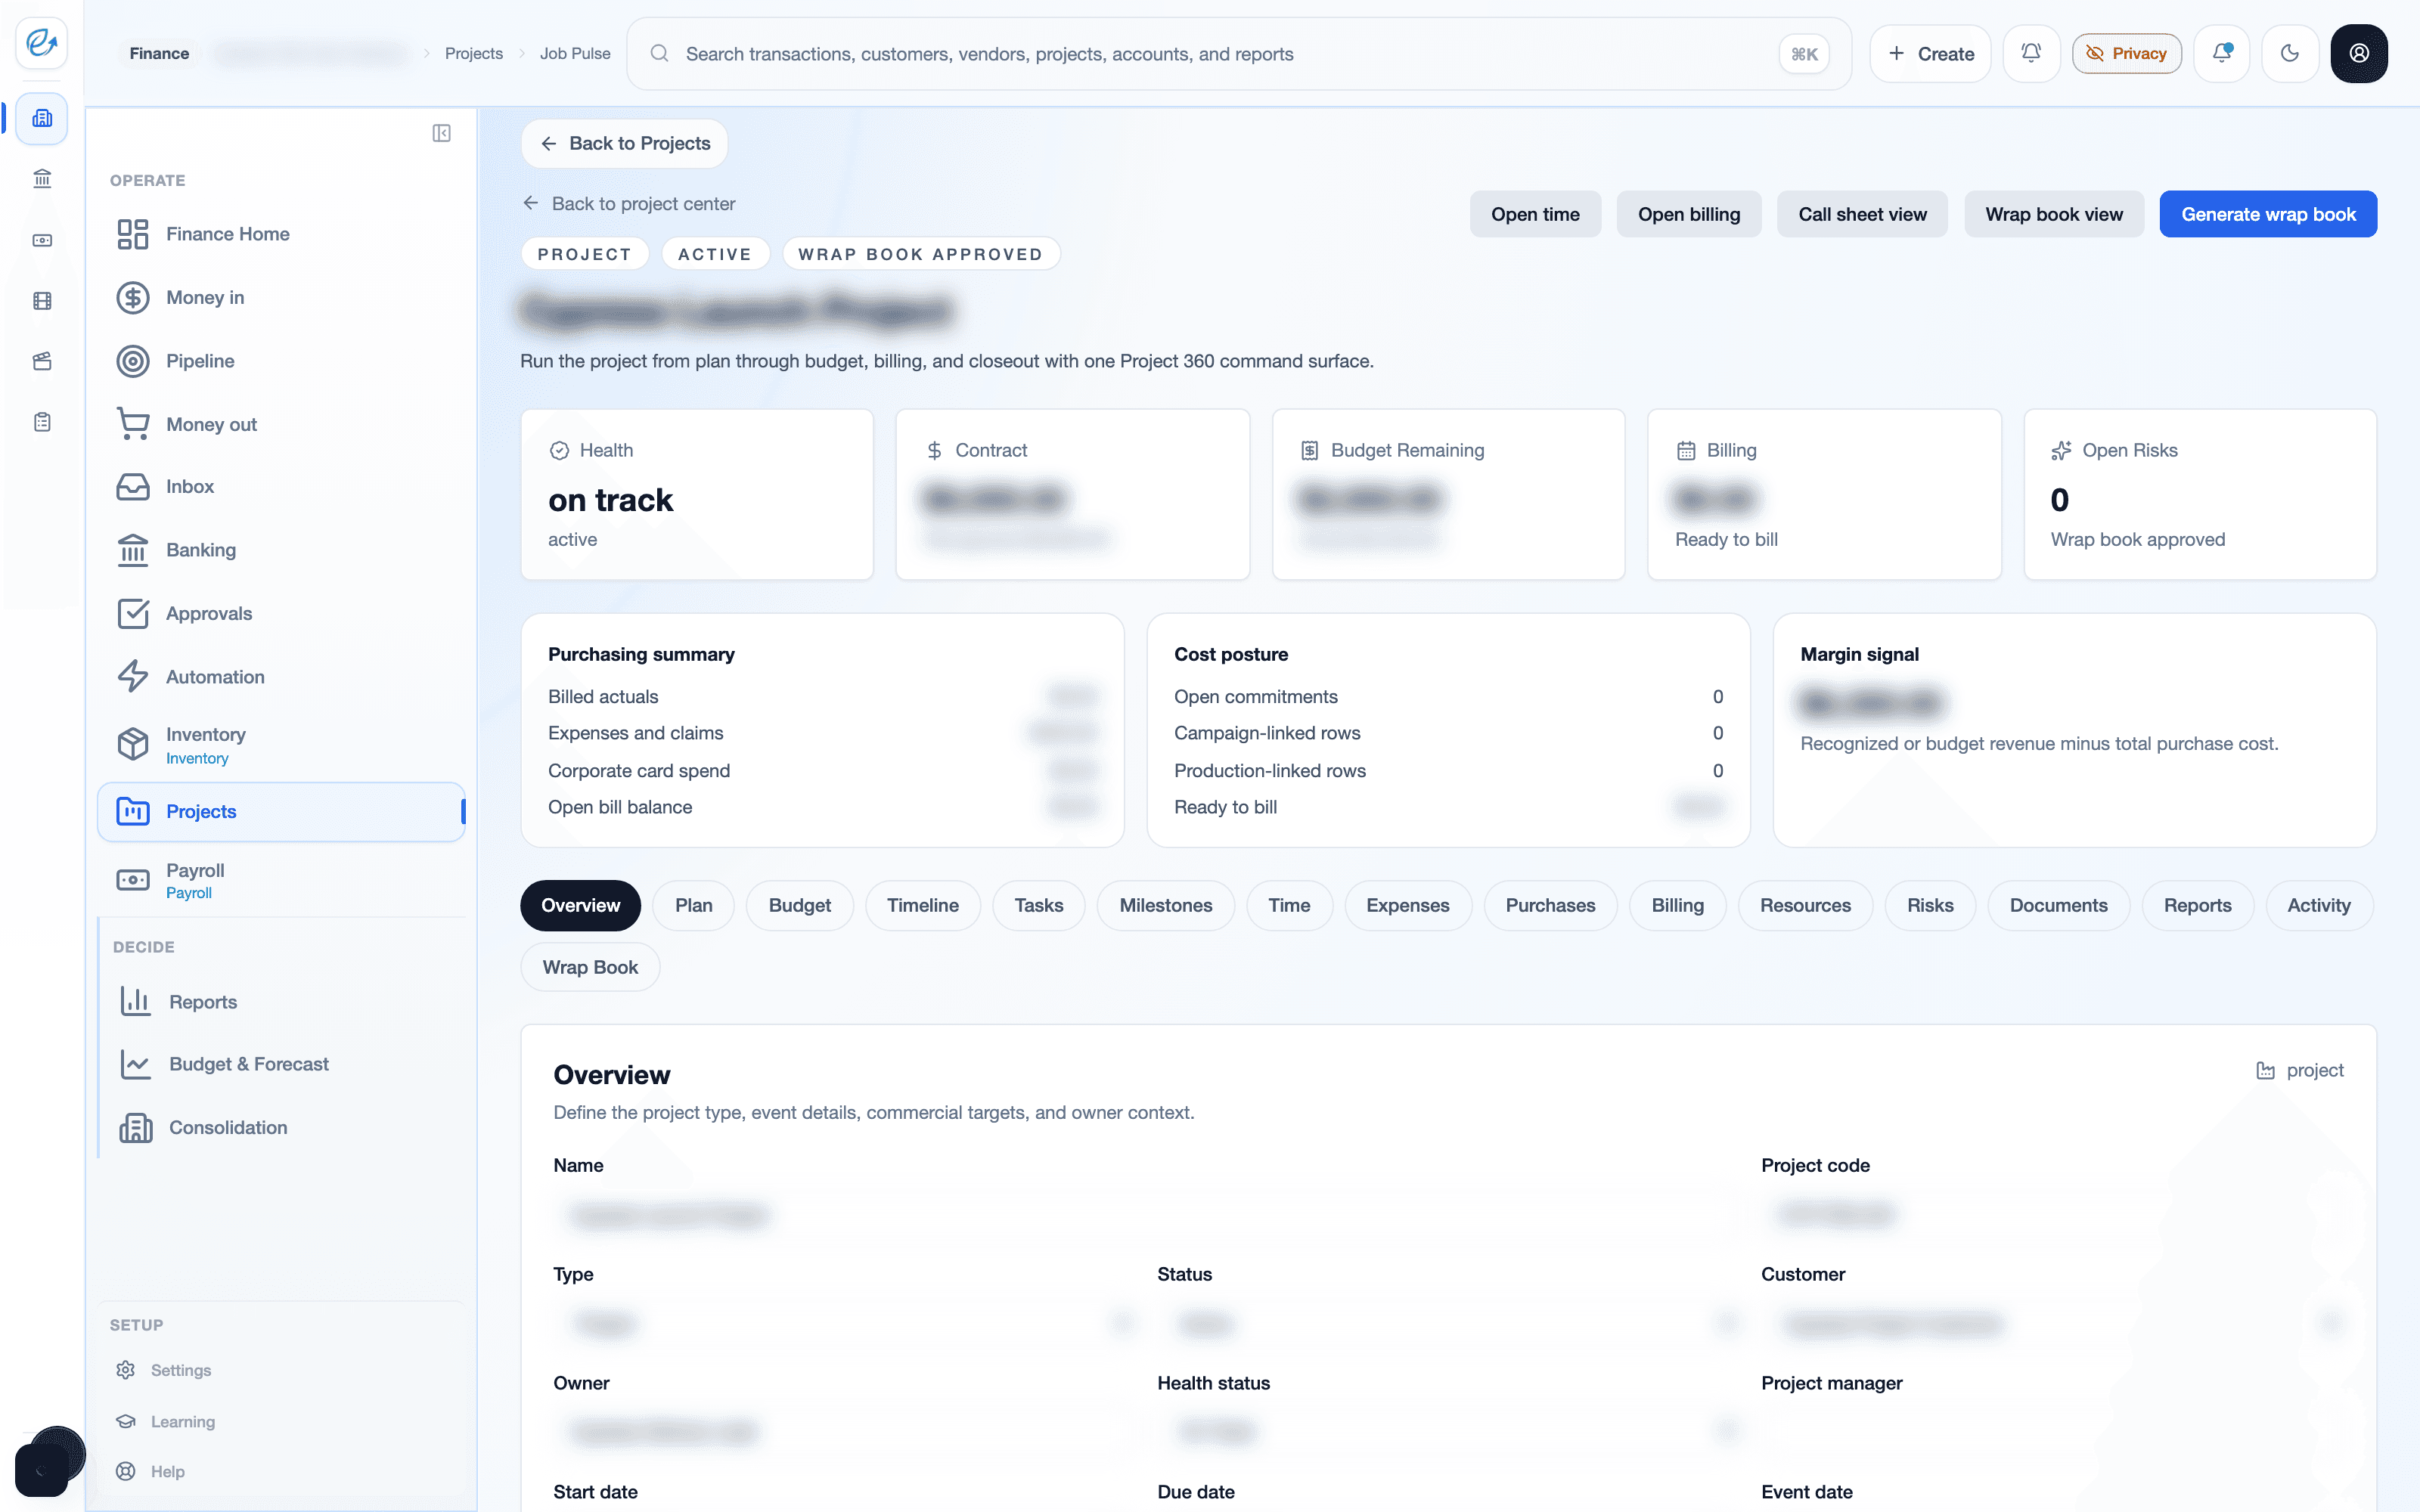Open Finance Home in sidebar
This screenshot has height=1512, width=2420.
(x=281, y=234)
